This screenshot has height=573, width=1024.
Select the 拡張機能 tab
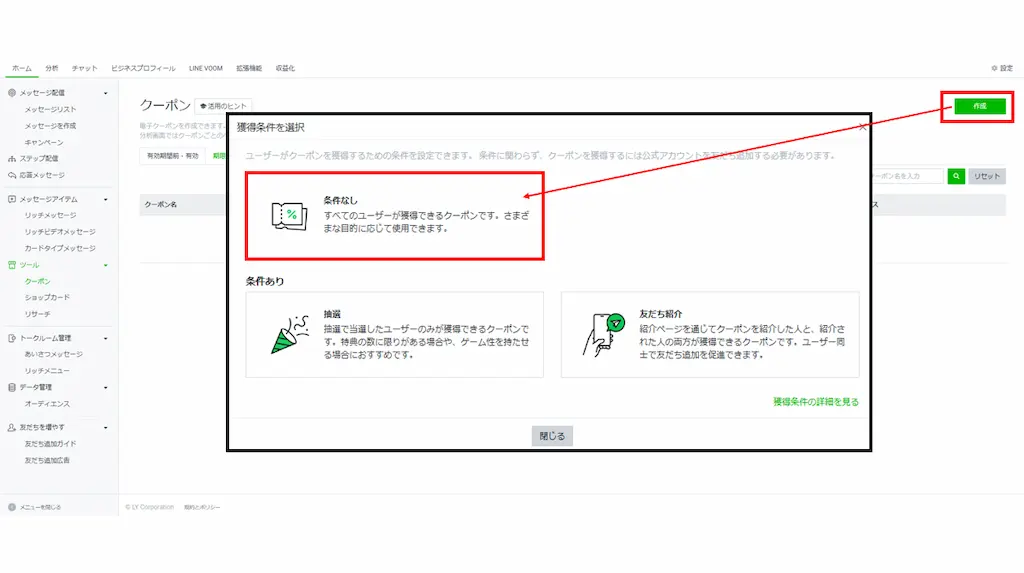pos(249,68)
